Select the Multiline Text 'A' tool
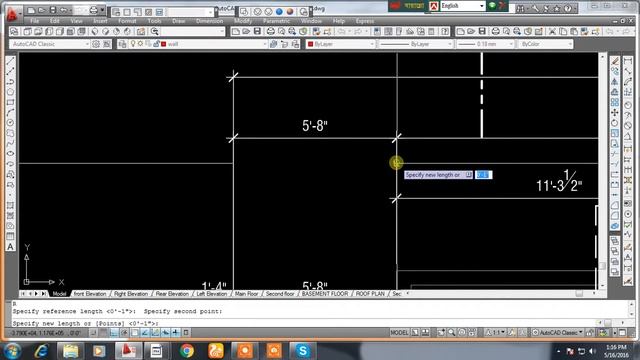 pyautogui.click(x=10, y=247)
